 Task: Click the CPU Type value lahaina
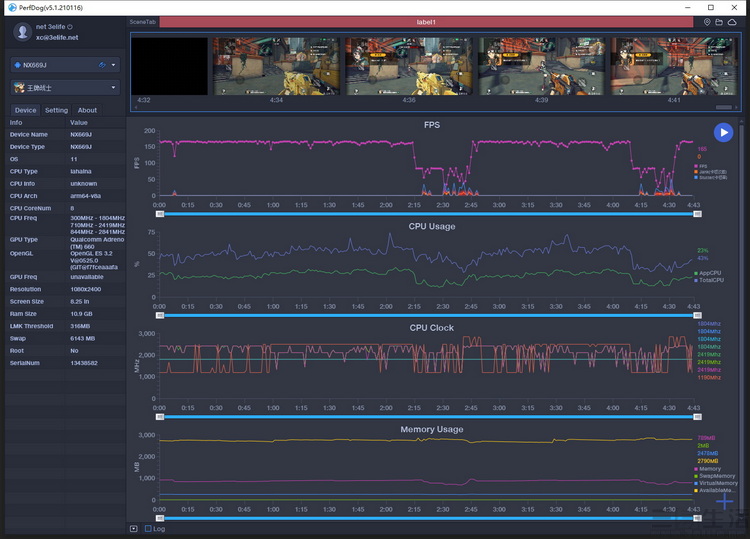(x=81, y=171)
